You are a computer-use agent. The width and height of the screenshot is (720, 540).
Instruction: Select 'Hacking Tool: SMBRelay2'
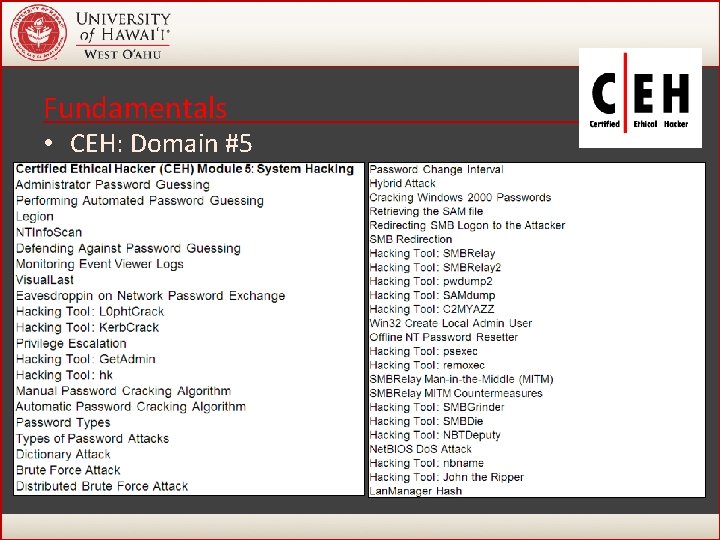435,267
